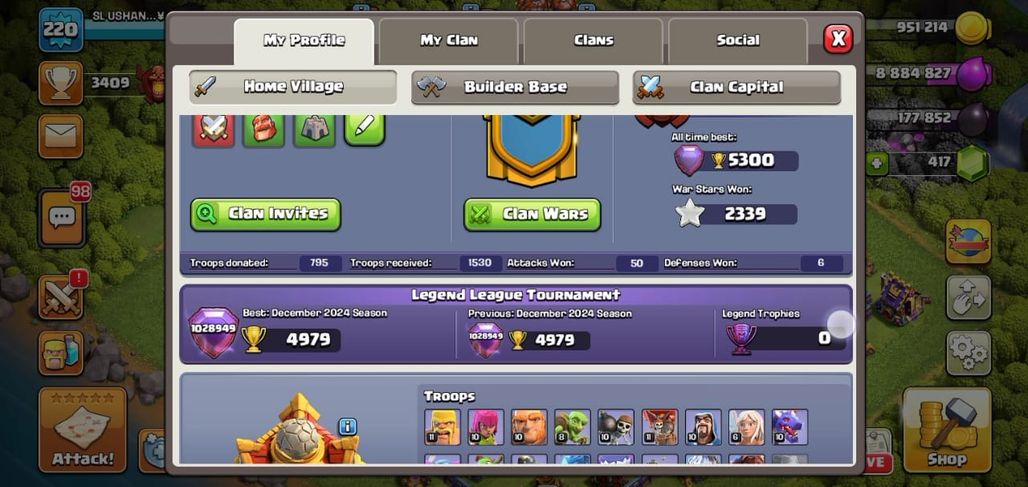Open the trophy leaderboard icon
This screenshot has height=487, width=1028.
(x=60, y=83)
